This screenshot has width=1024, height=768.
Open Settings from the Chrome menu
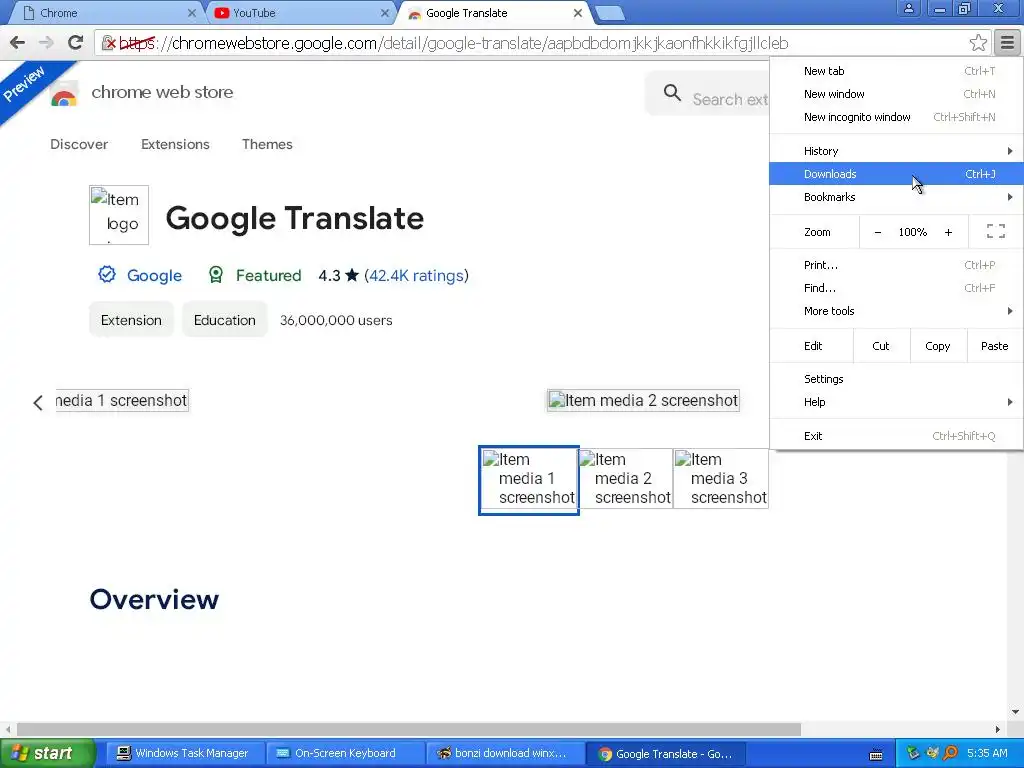(x=896, y=379)
